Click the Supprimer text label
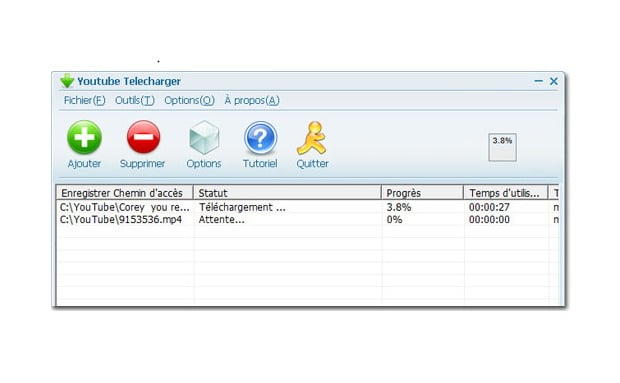This screenshot has width=620, height=383. click(142, 164)
